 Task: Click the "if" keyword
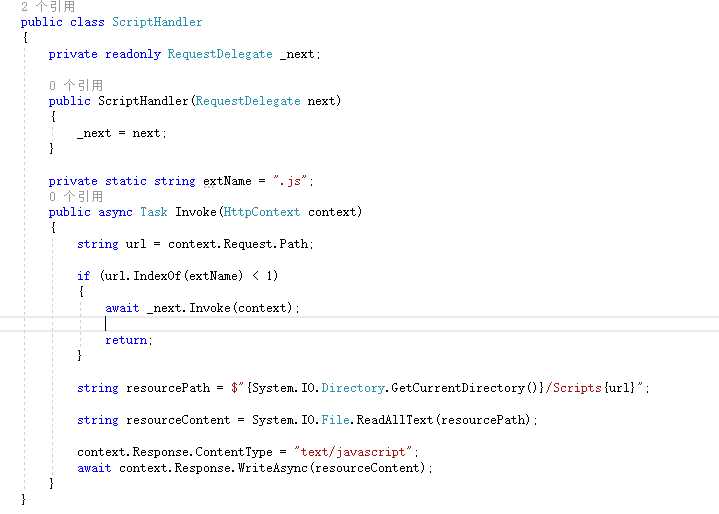83,276
